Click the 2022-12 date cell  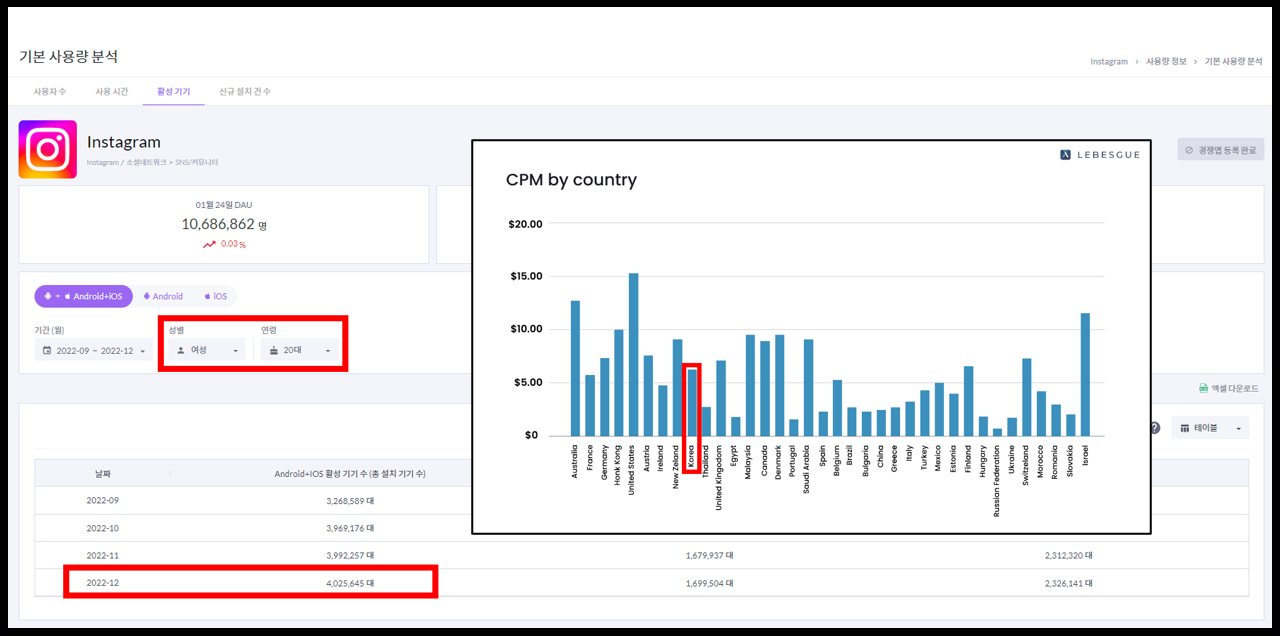[103, 582]
